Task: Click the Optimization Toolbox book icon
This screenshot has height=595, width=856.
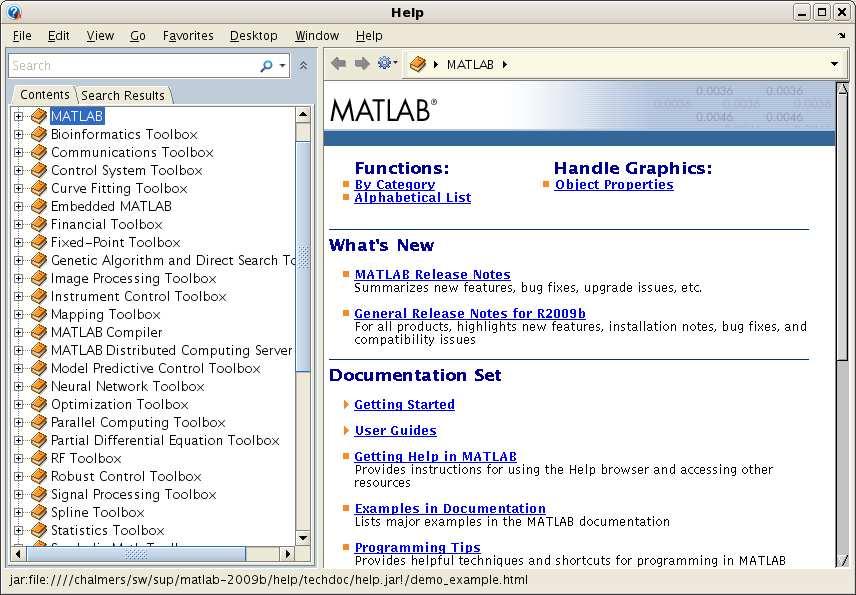Action: click(39, 404)
